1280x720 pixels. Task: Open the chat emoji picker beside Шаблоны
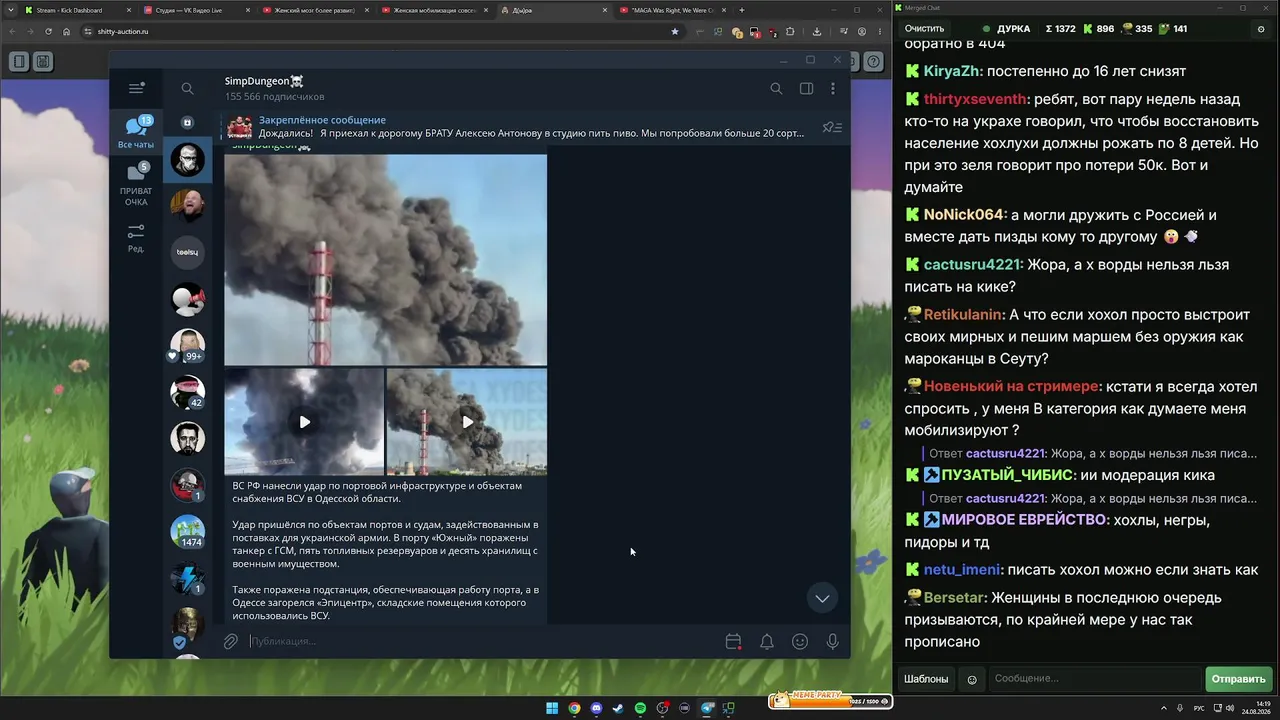click(x=972, y=680)
